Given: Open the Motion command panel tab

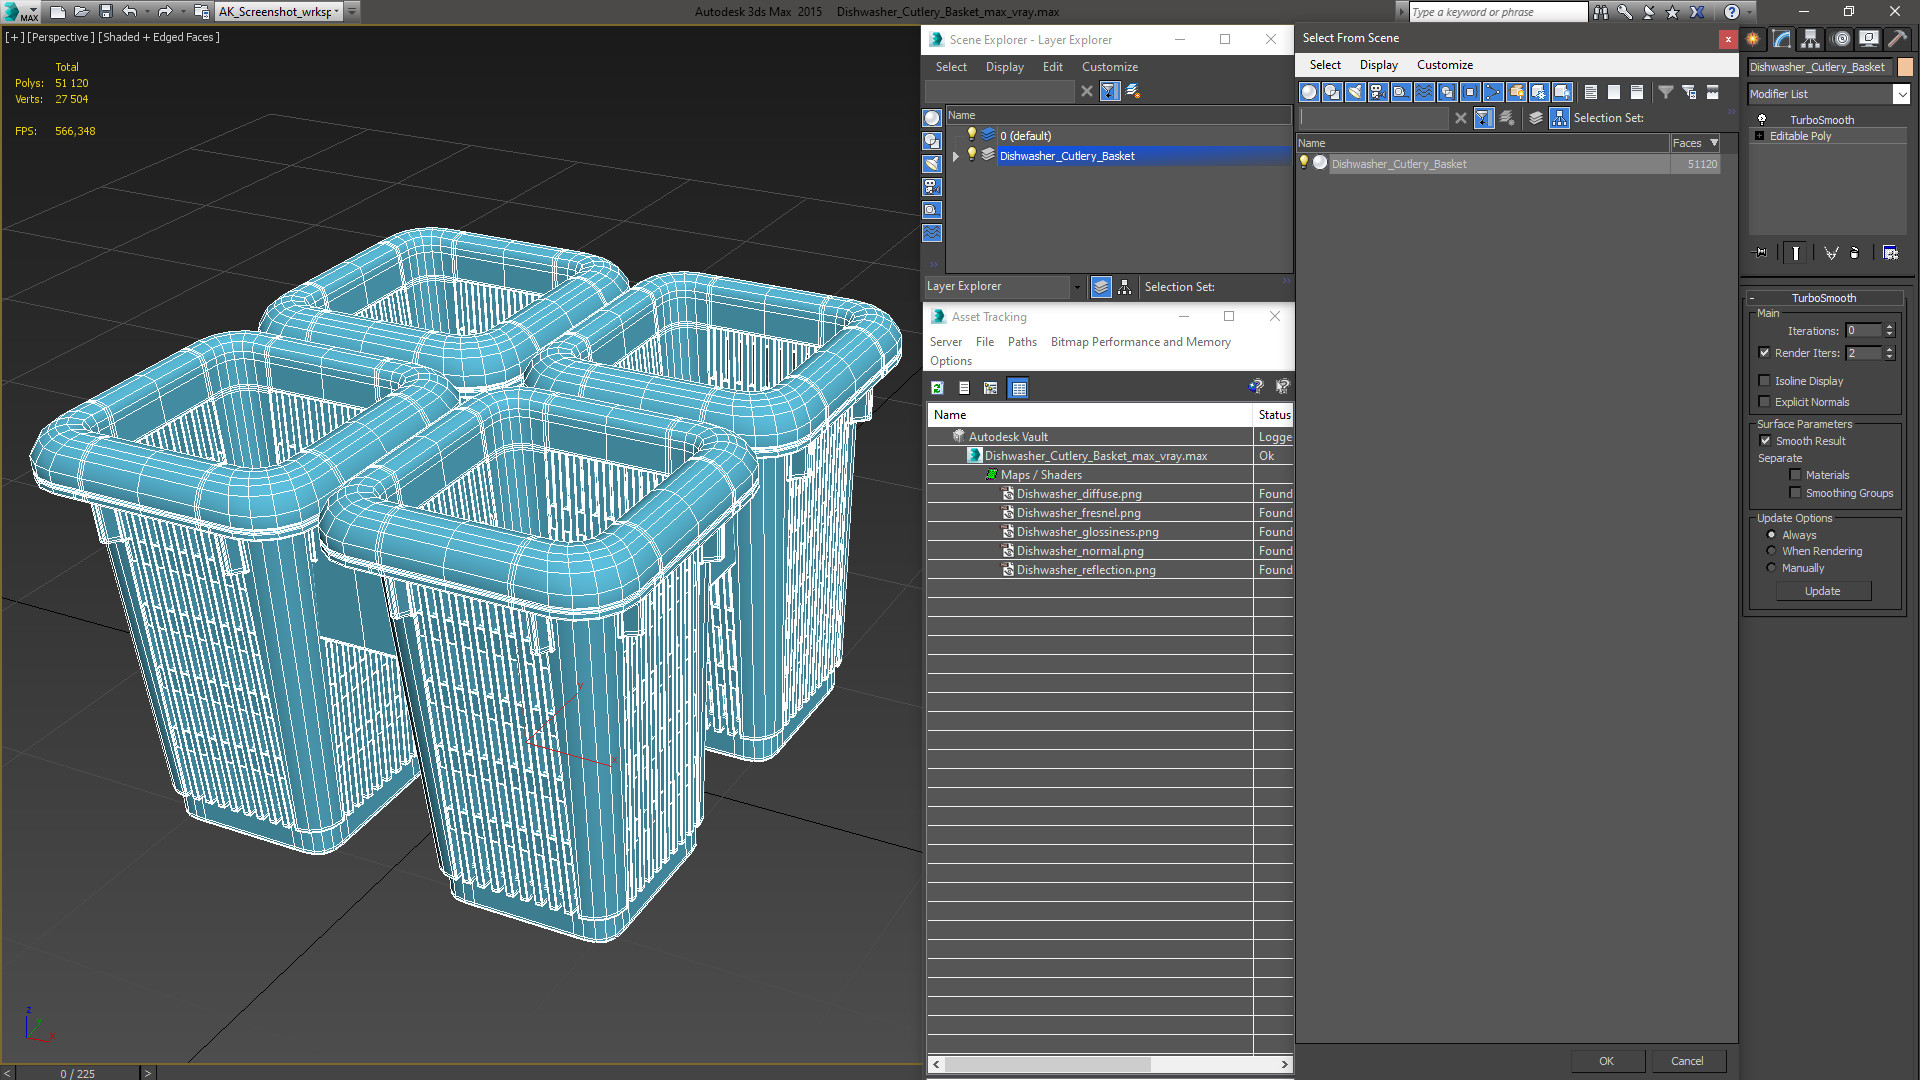Looking at the screenshot, I should [1841, 39].
